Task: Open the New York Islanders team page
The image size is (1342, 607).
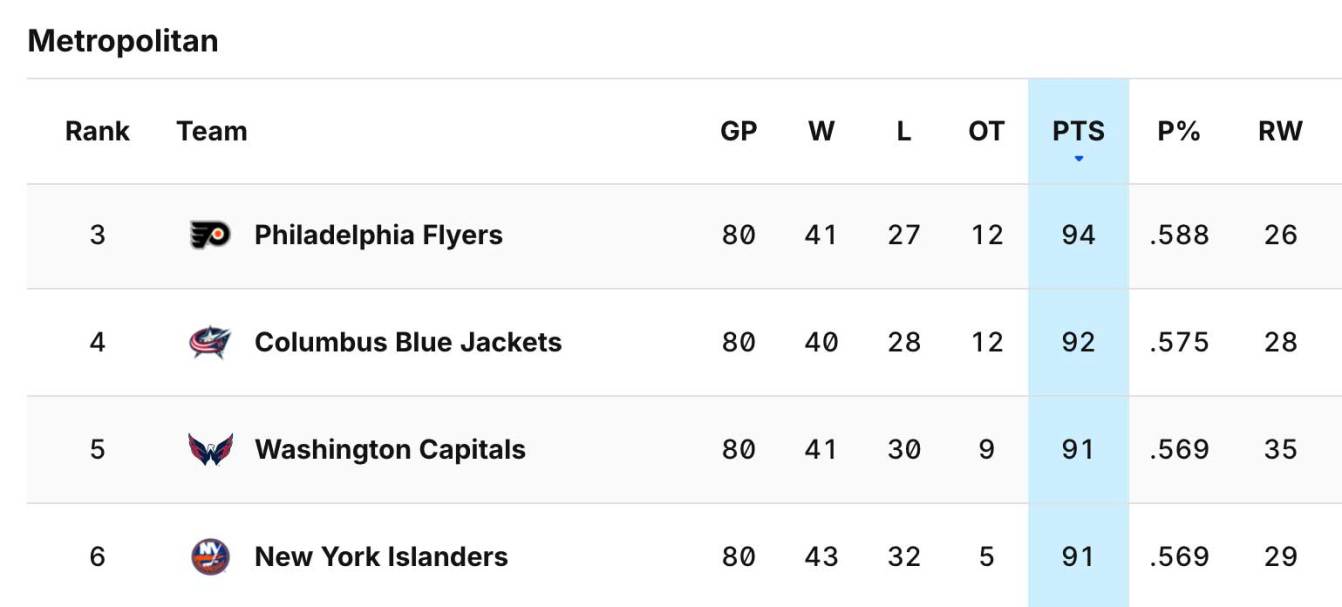Action: (x=380, y=556)
